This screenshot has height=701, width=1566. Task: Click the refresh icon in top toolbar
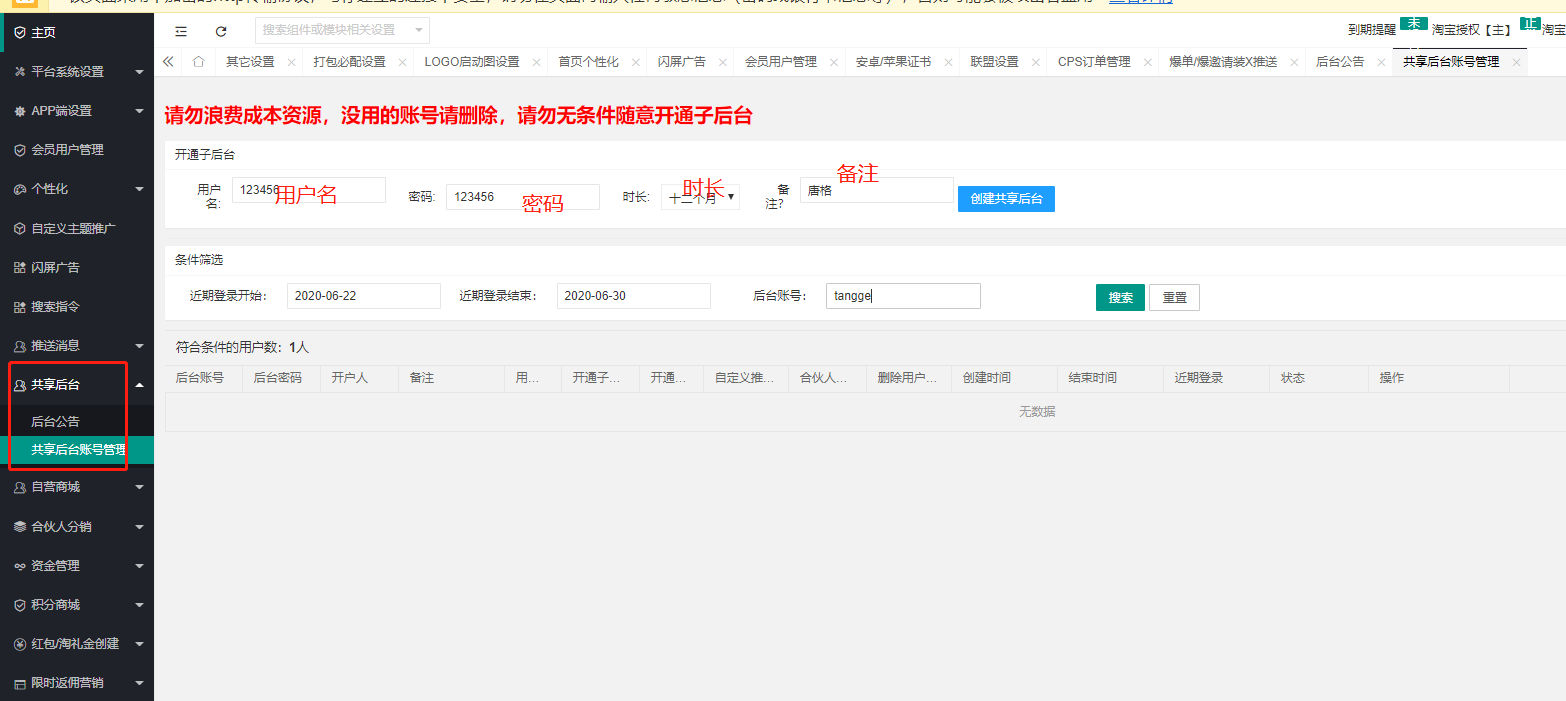[x=221, y=31]
